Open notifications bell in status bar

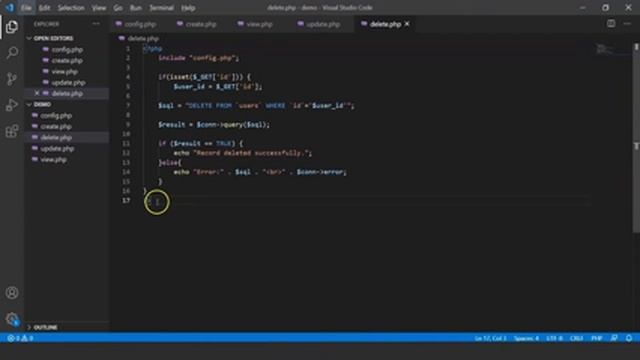coord(629,338)
